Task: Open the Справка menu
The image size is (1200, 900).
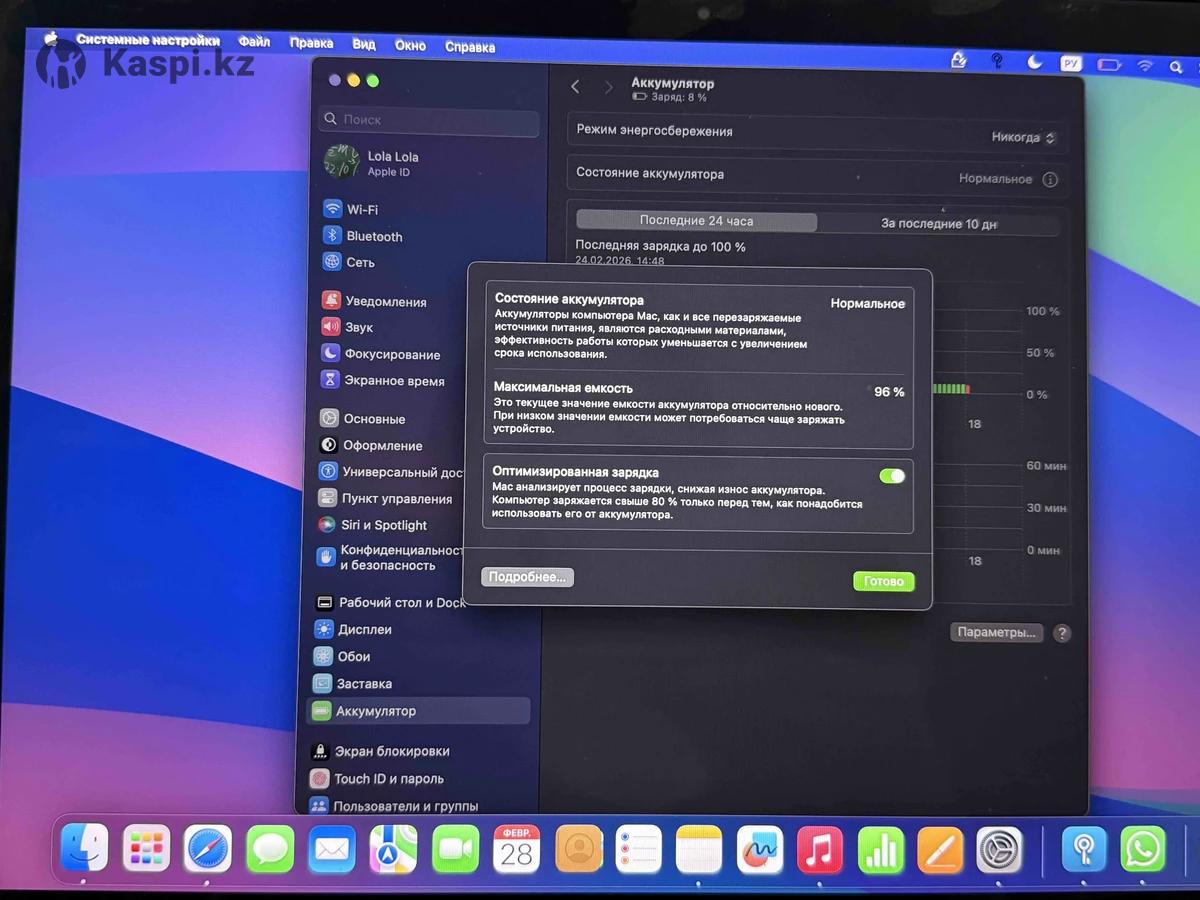Action: point(469,46)
